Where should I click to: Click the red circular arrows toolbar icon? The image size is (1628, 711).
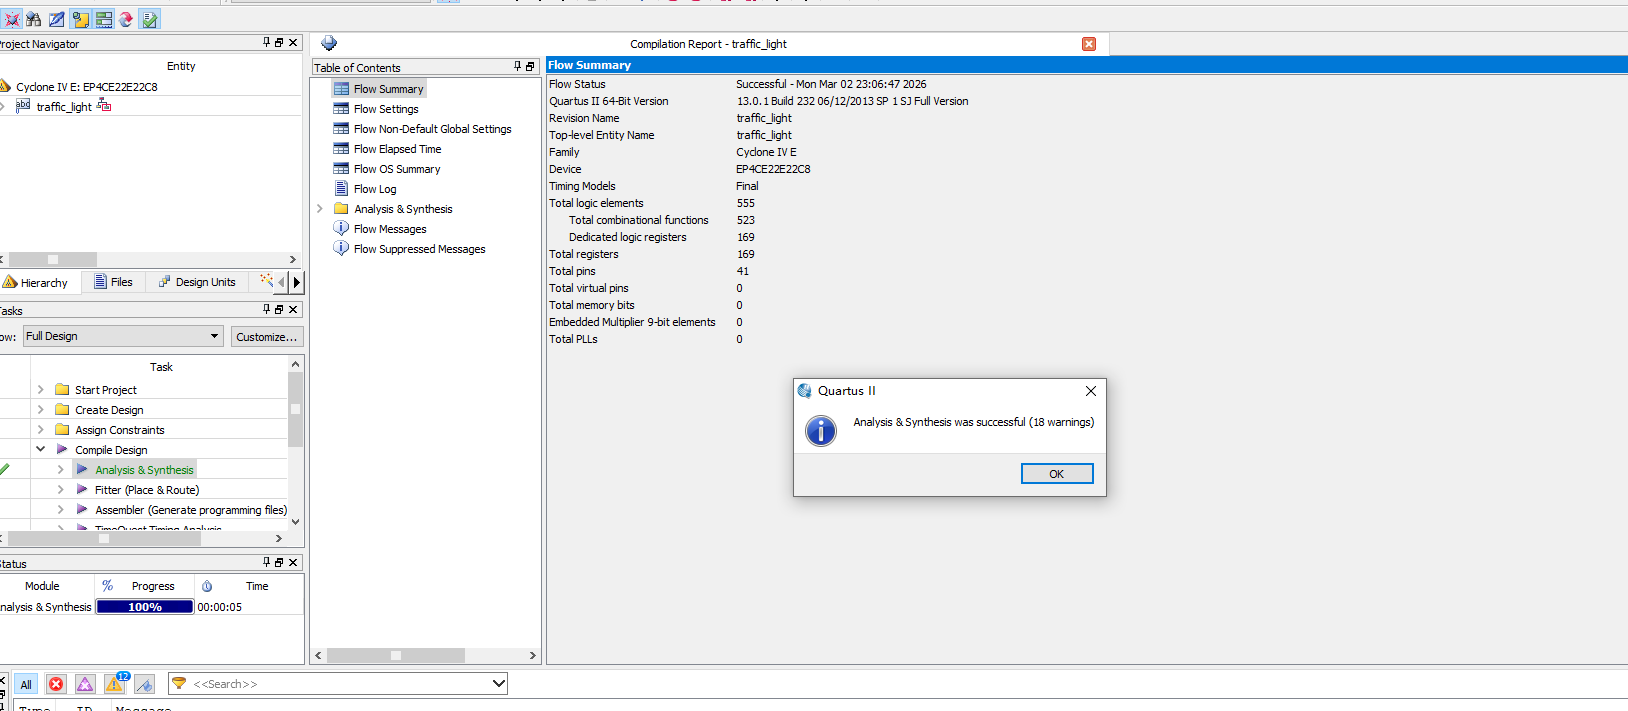pos(126,19)
